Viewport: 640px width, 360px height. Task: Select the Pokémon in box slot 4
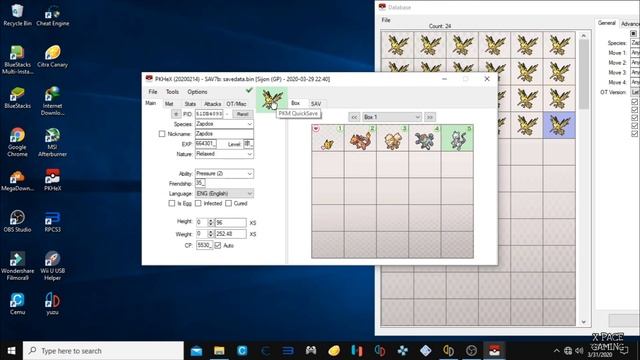click(425, 138)
